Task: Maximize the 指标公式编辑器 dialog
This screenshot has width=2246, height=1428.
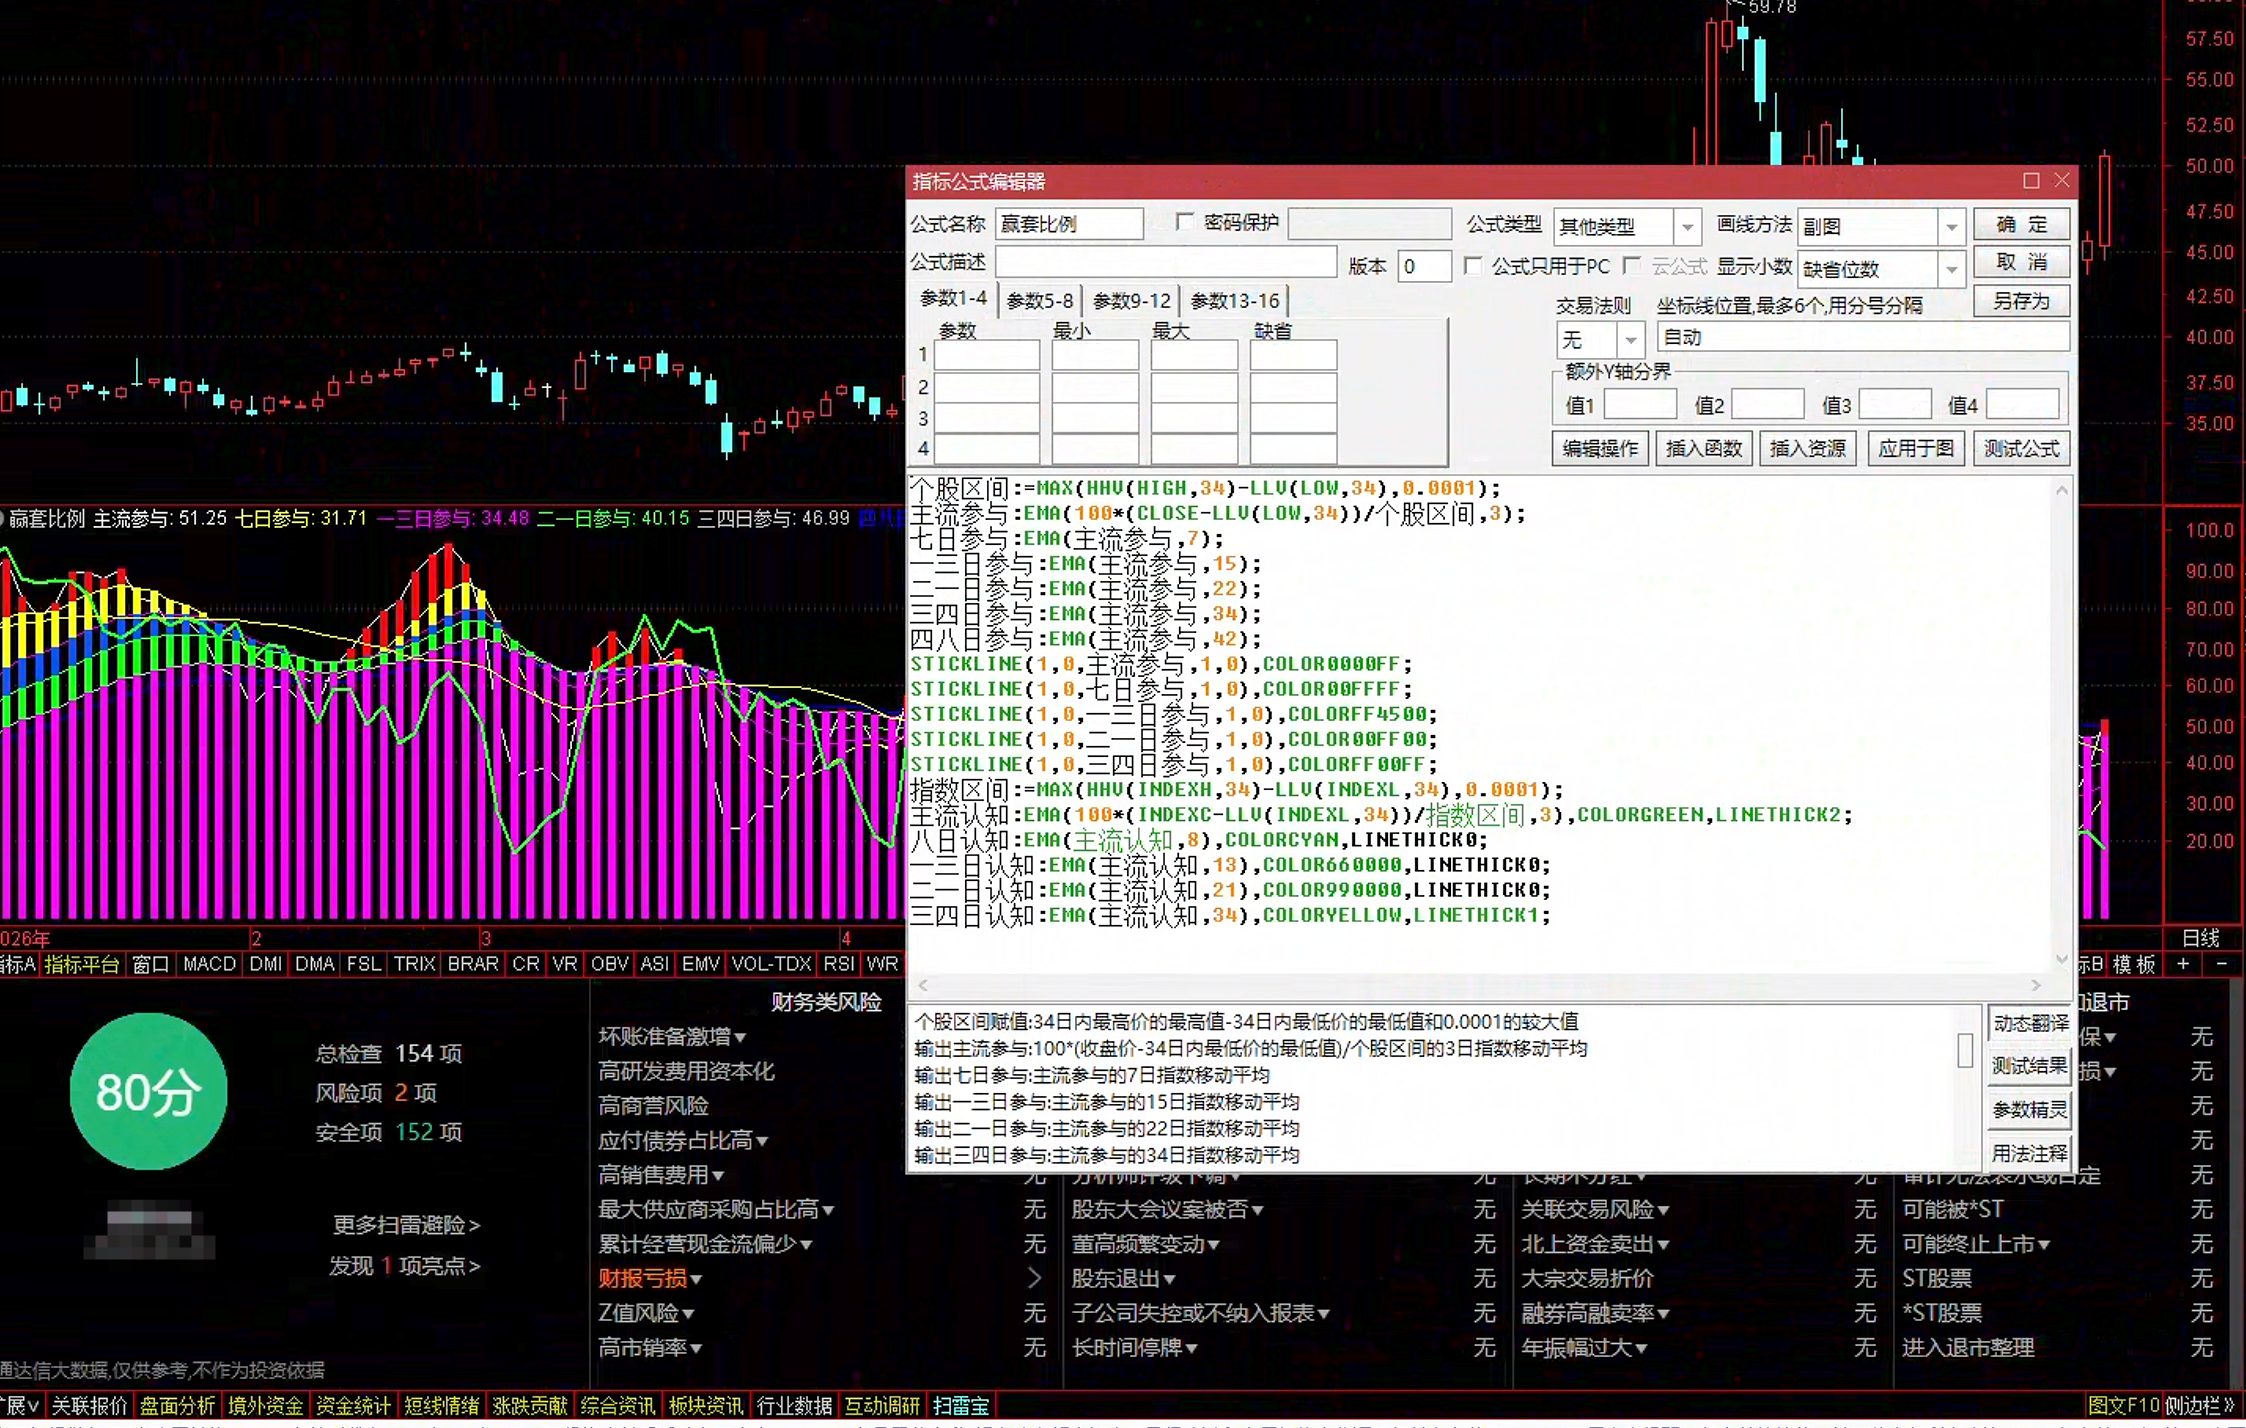Action: click(2031, 181)
